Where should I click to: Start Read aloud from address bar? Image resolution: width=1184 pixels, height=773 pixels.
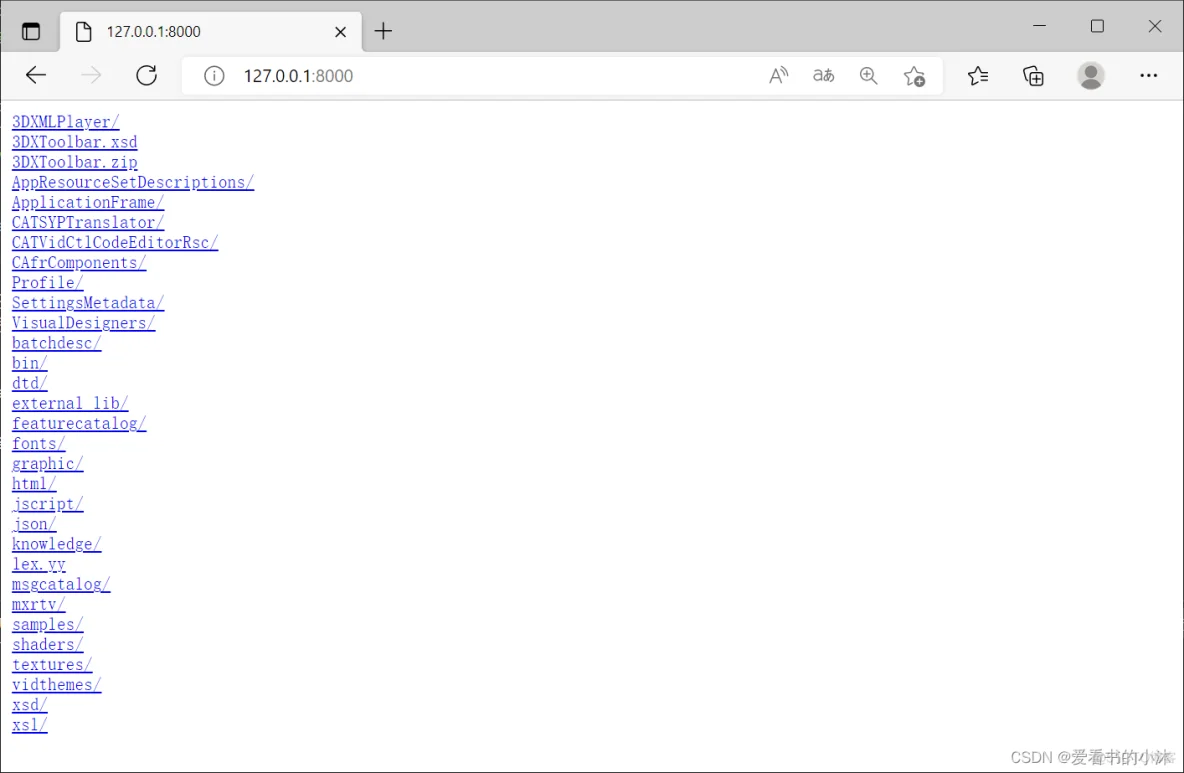click(x=779, y=76)
